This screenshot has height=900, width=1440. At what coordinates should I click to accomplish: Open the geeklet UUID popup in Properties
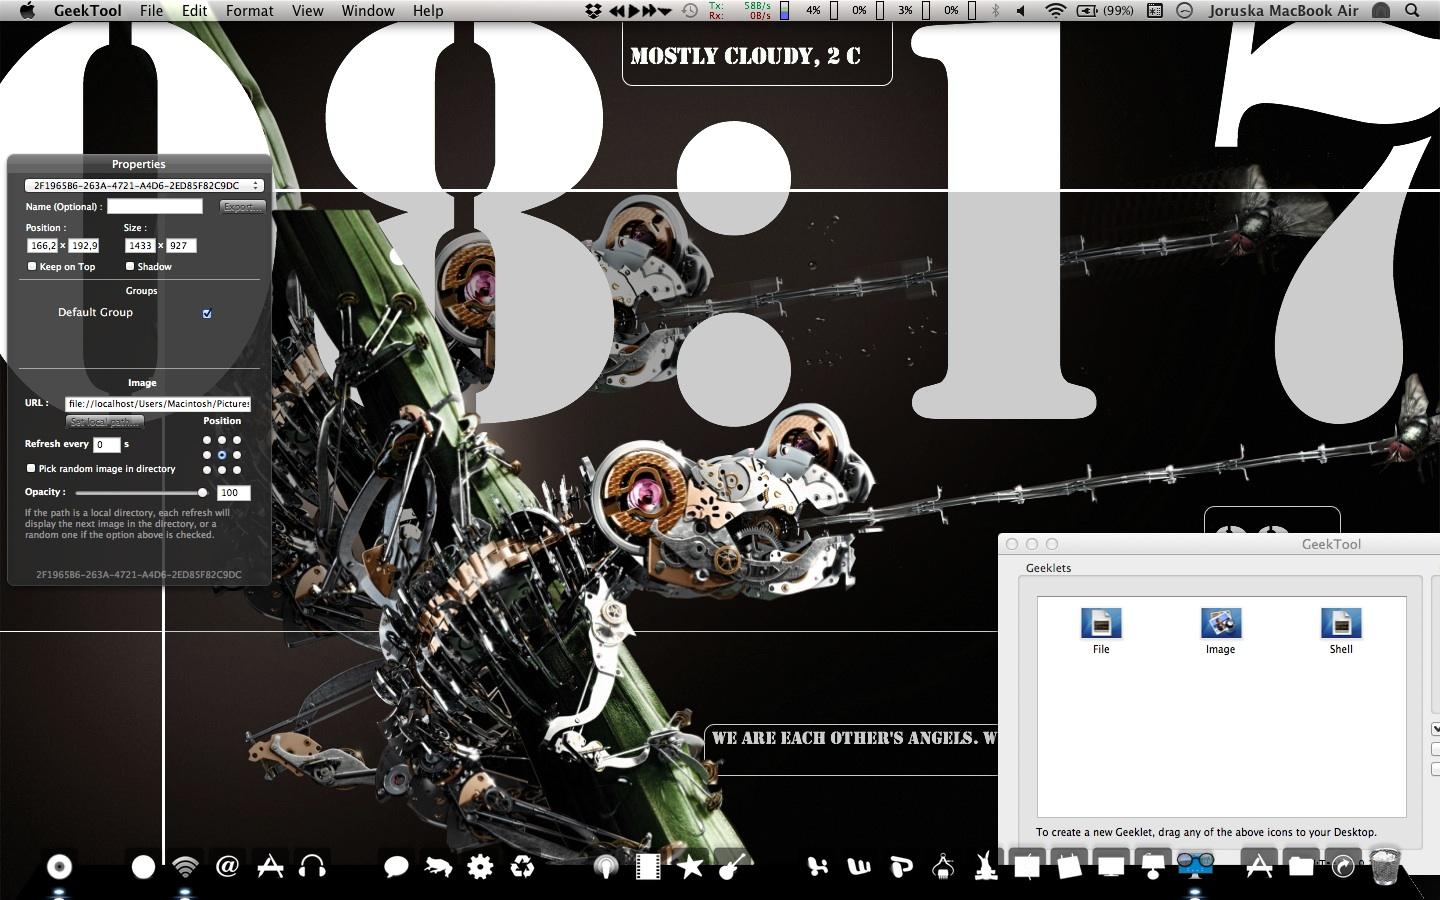click(144, 185)
